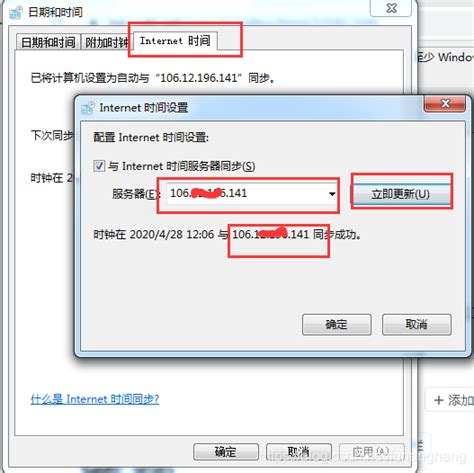Click 确定 at bottom of Date and Time window
This screenshot has height=473, width=474.
[x=226, y=452]
